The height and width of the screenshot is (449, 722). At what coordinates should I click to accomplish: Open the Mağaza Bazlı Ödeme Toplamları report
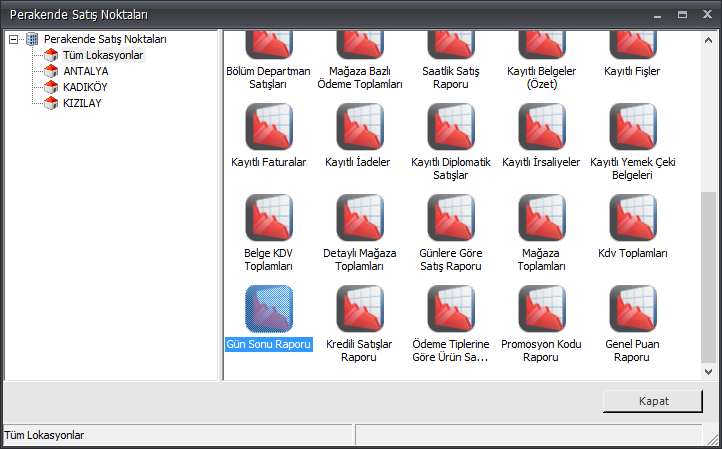360,46
